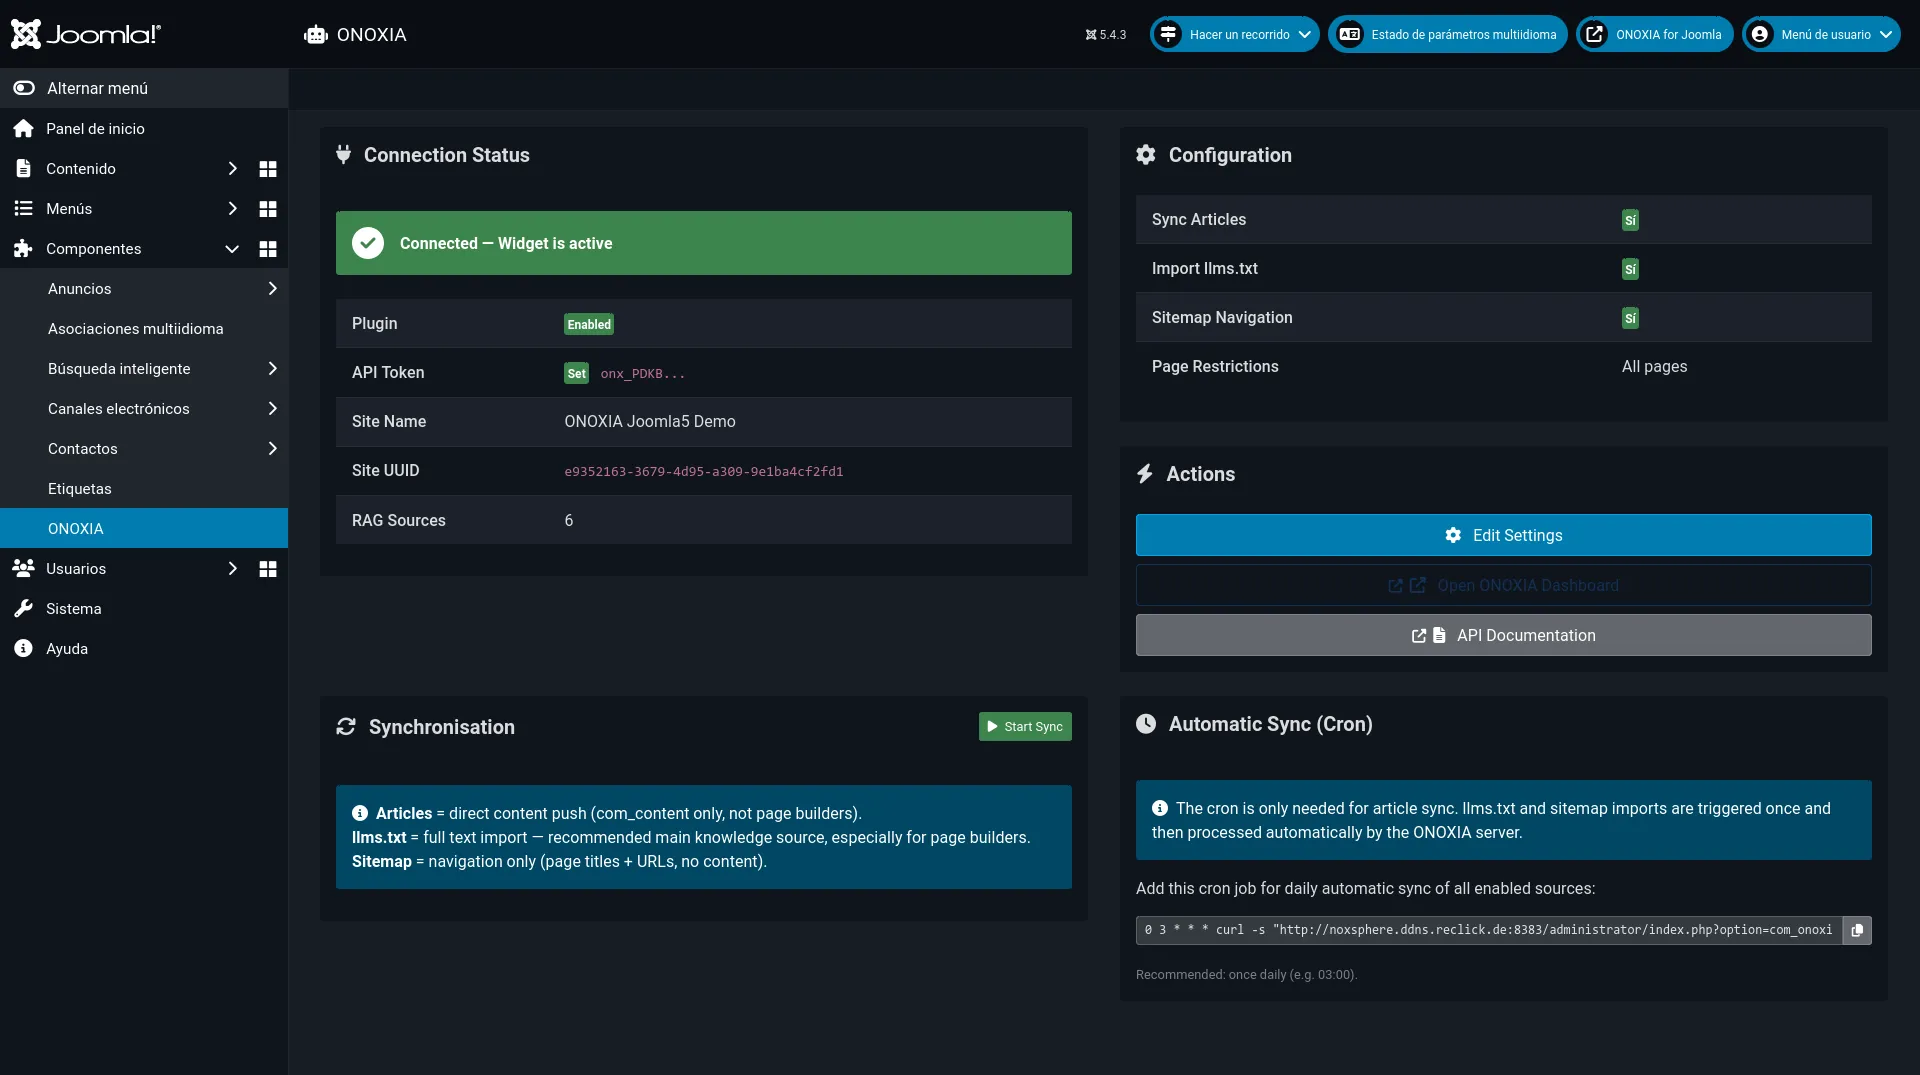The height and width of the screenshot is (1075, 1920).
Task: Open the Contenido dashboard grid icon
Action: click(268, 168)
